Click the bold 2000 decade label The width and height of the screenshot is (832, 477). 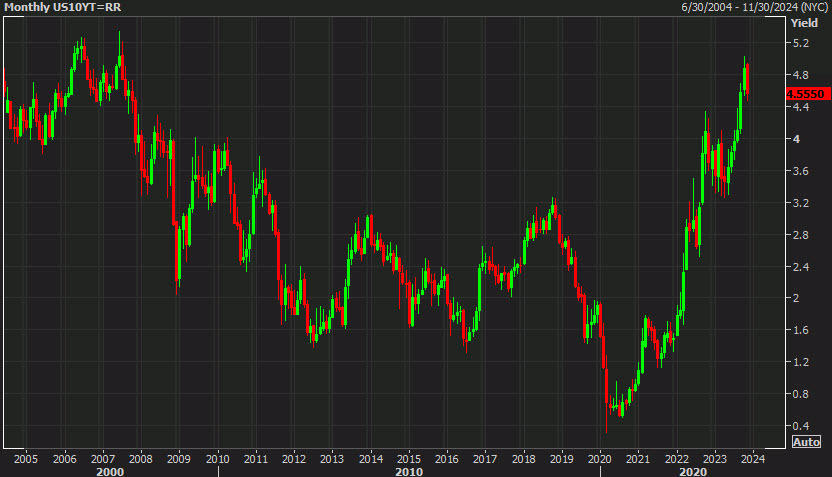pyautogui.click(x=110, y=472)
